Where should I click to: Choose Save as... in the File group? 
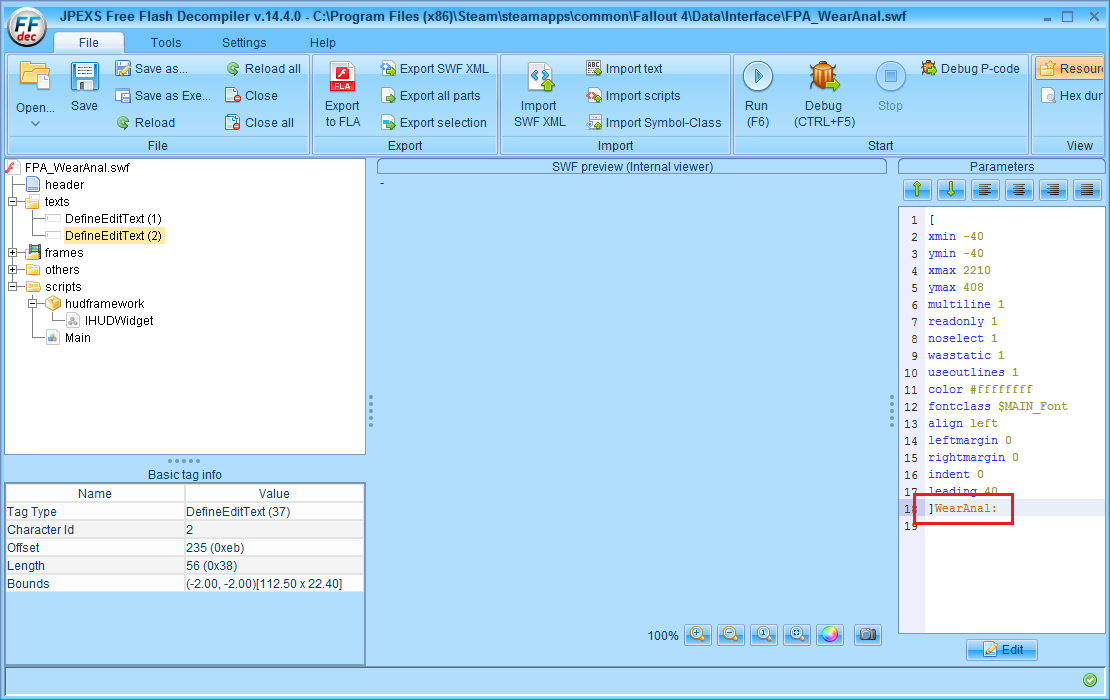click(x=152, y=69)
